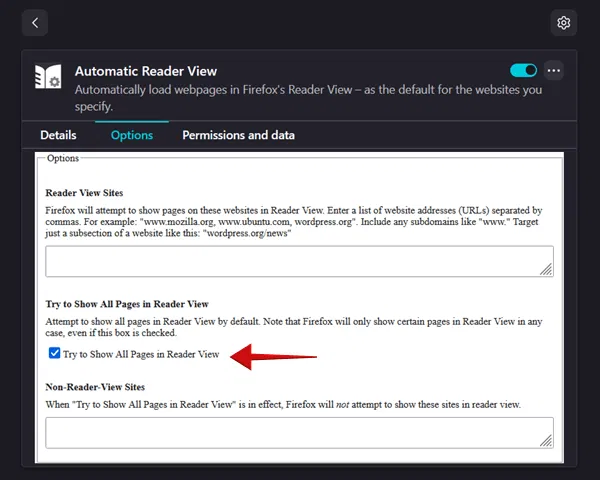
Task: Click the back arrow button
Action: pyautogui.click(x=35, y=22)
